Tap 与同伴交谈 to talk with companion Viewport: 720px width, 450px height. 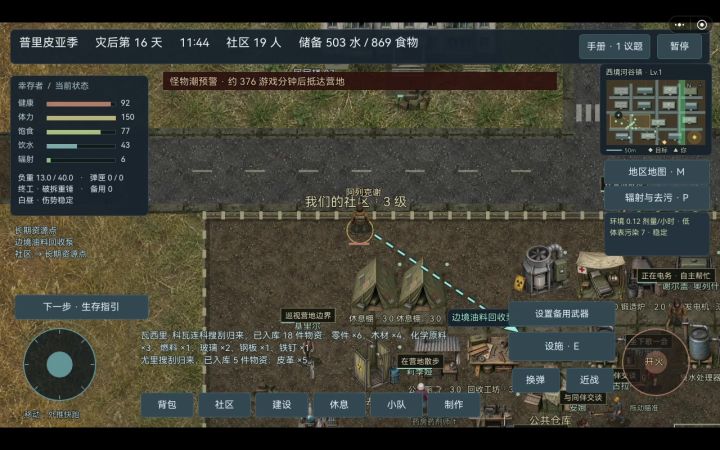[583, 398]
